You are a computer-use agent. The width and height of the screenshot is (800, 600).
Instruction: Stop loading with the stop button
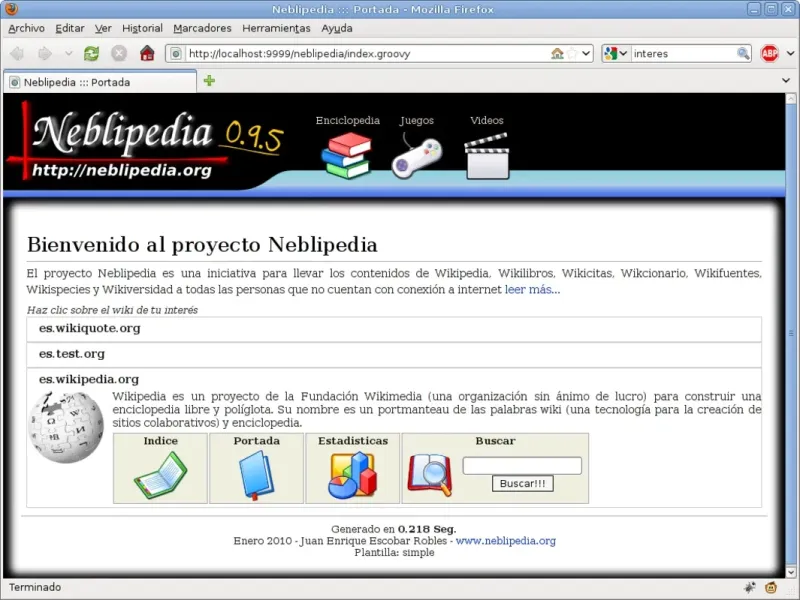coord(119,53)
